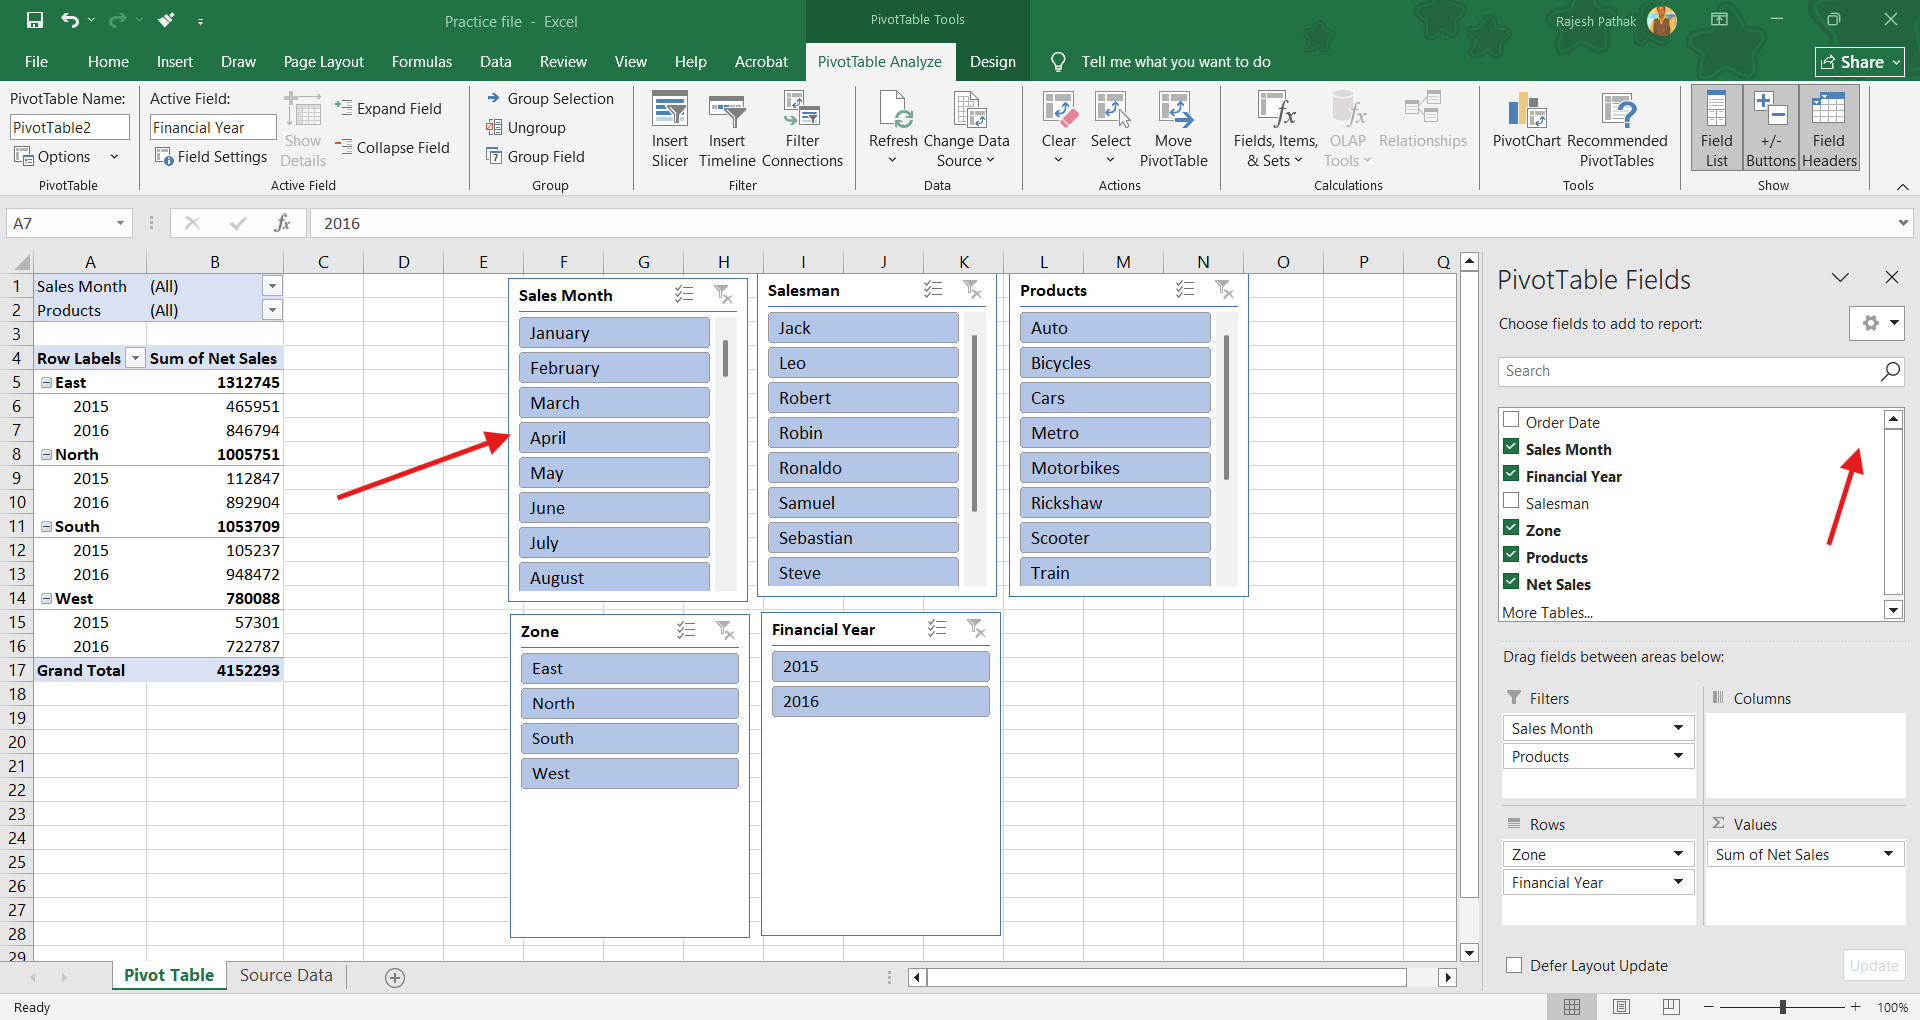Clear filter on the Zone slicer
The width and height of the screenshot is (1920, 1020).
[x=726, y=630]
